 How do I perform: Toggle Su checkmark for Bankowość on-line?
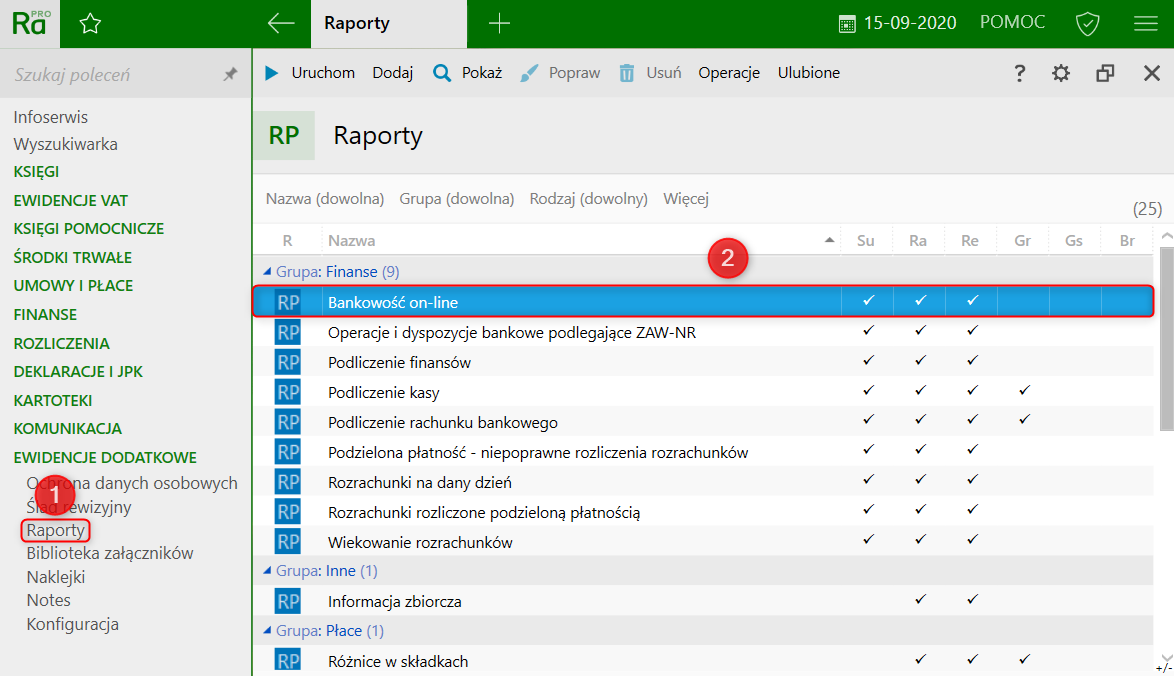868,301
